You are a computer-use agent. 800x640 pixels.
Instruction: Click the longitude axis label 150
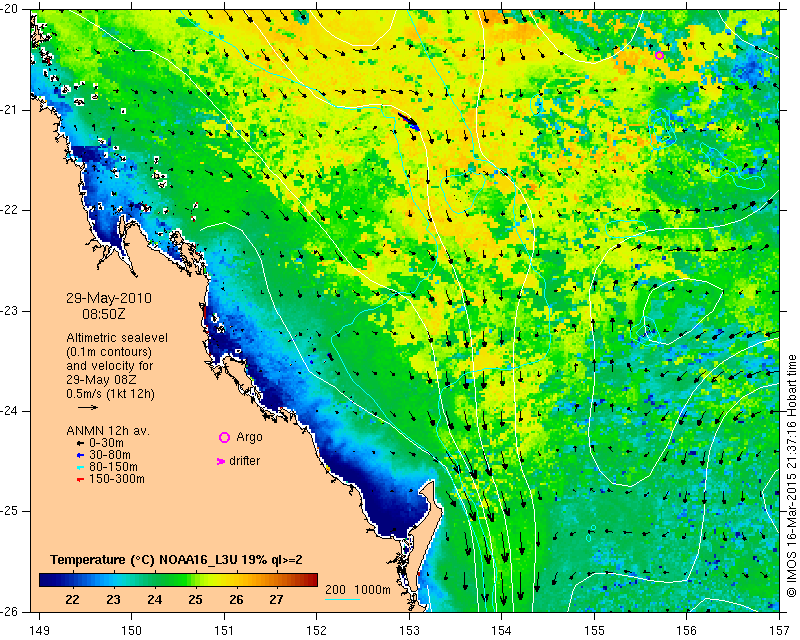[x=132, y=631]
